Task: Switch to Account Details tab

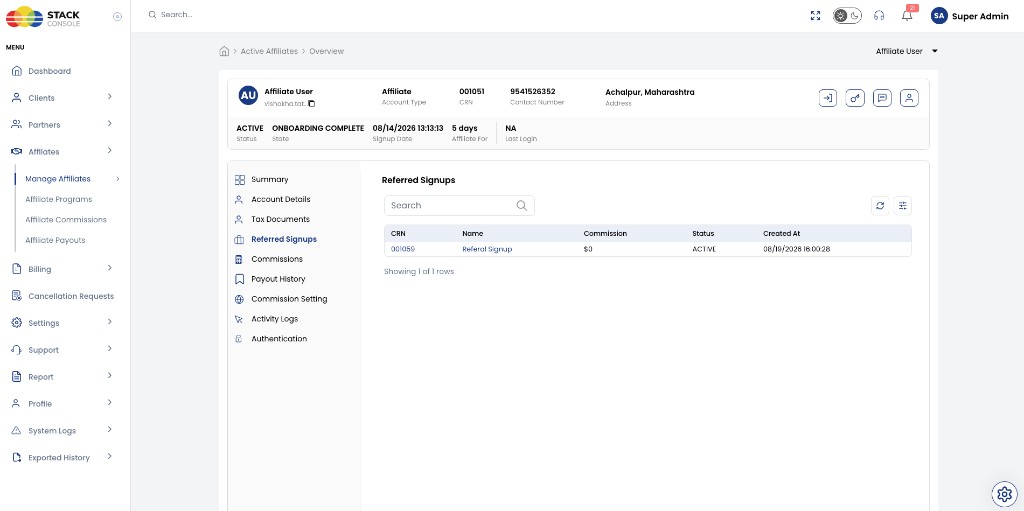Action: point(281,199)
